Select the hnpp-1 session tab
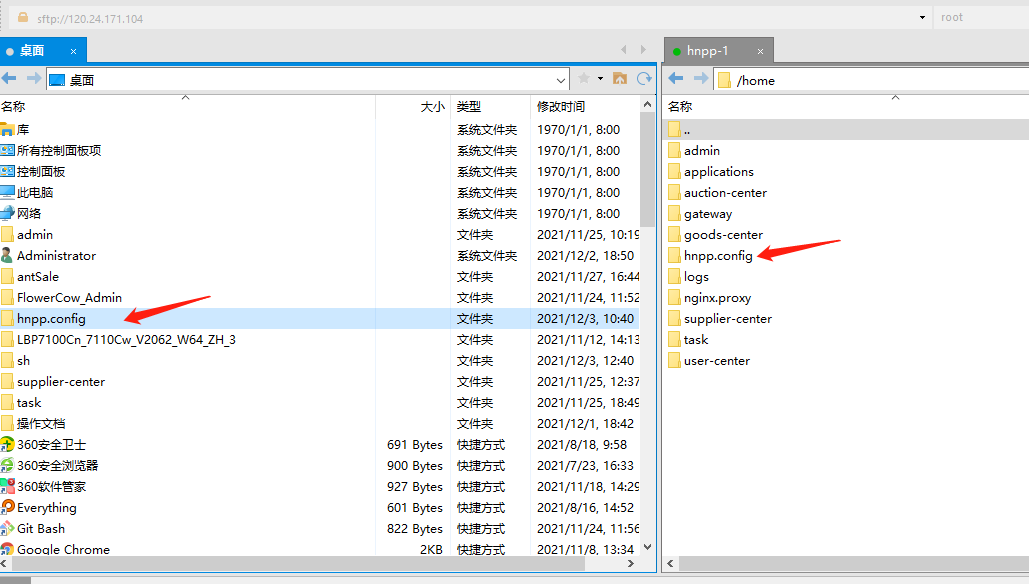The image size is (1029, 584). coord(712,49)
